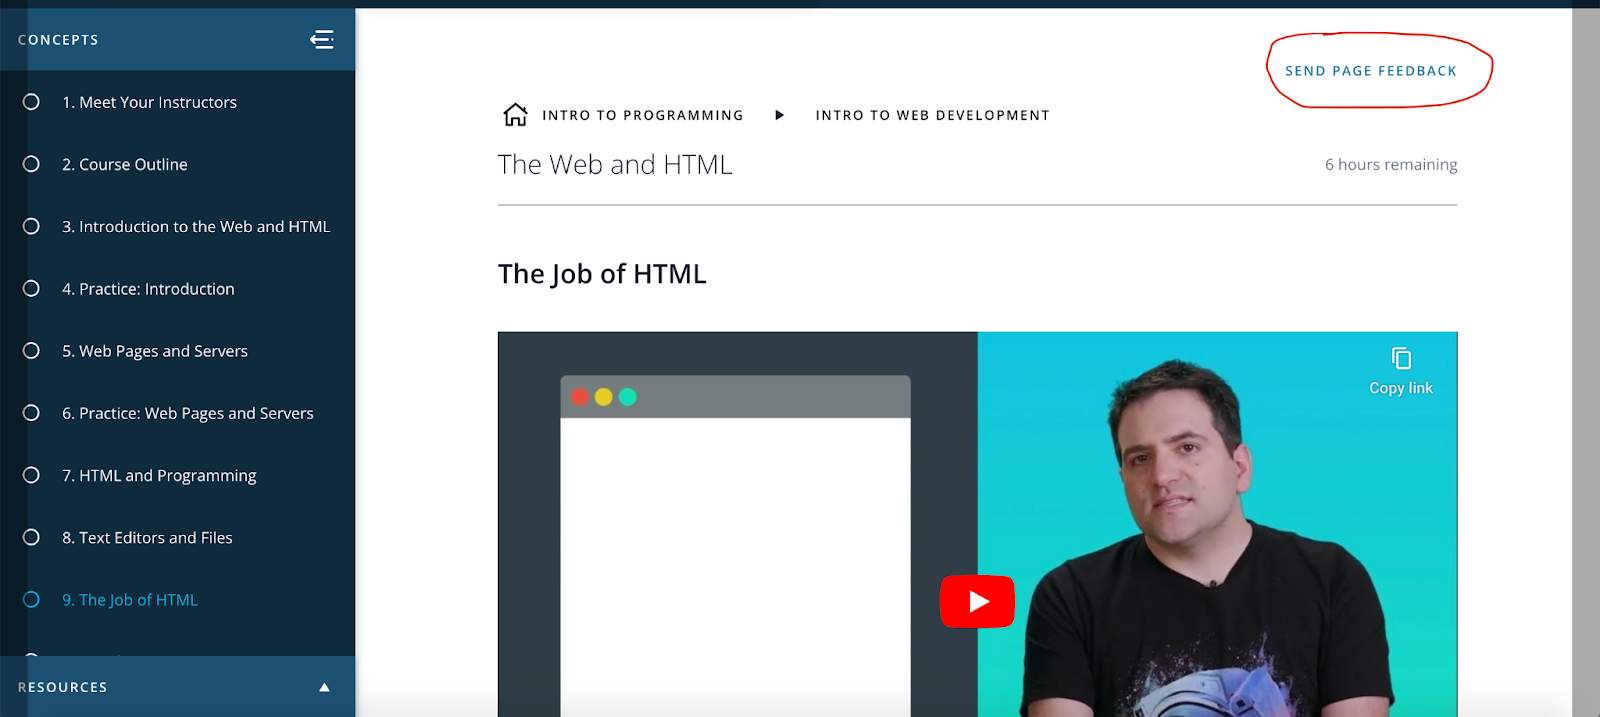Viewport: 1600px width, 717px height.
Task: Open lesson 3 Introduction to the Web and HTML
Action: click(x=196, y=227)
